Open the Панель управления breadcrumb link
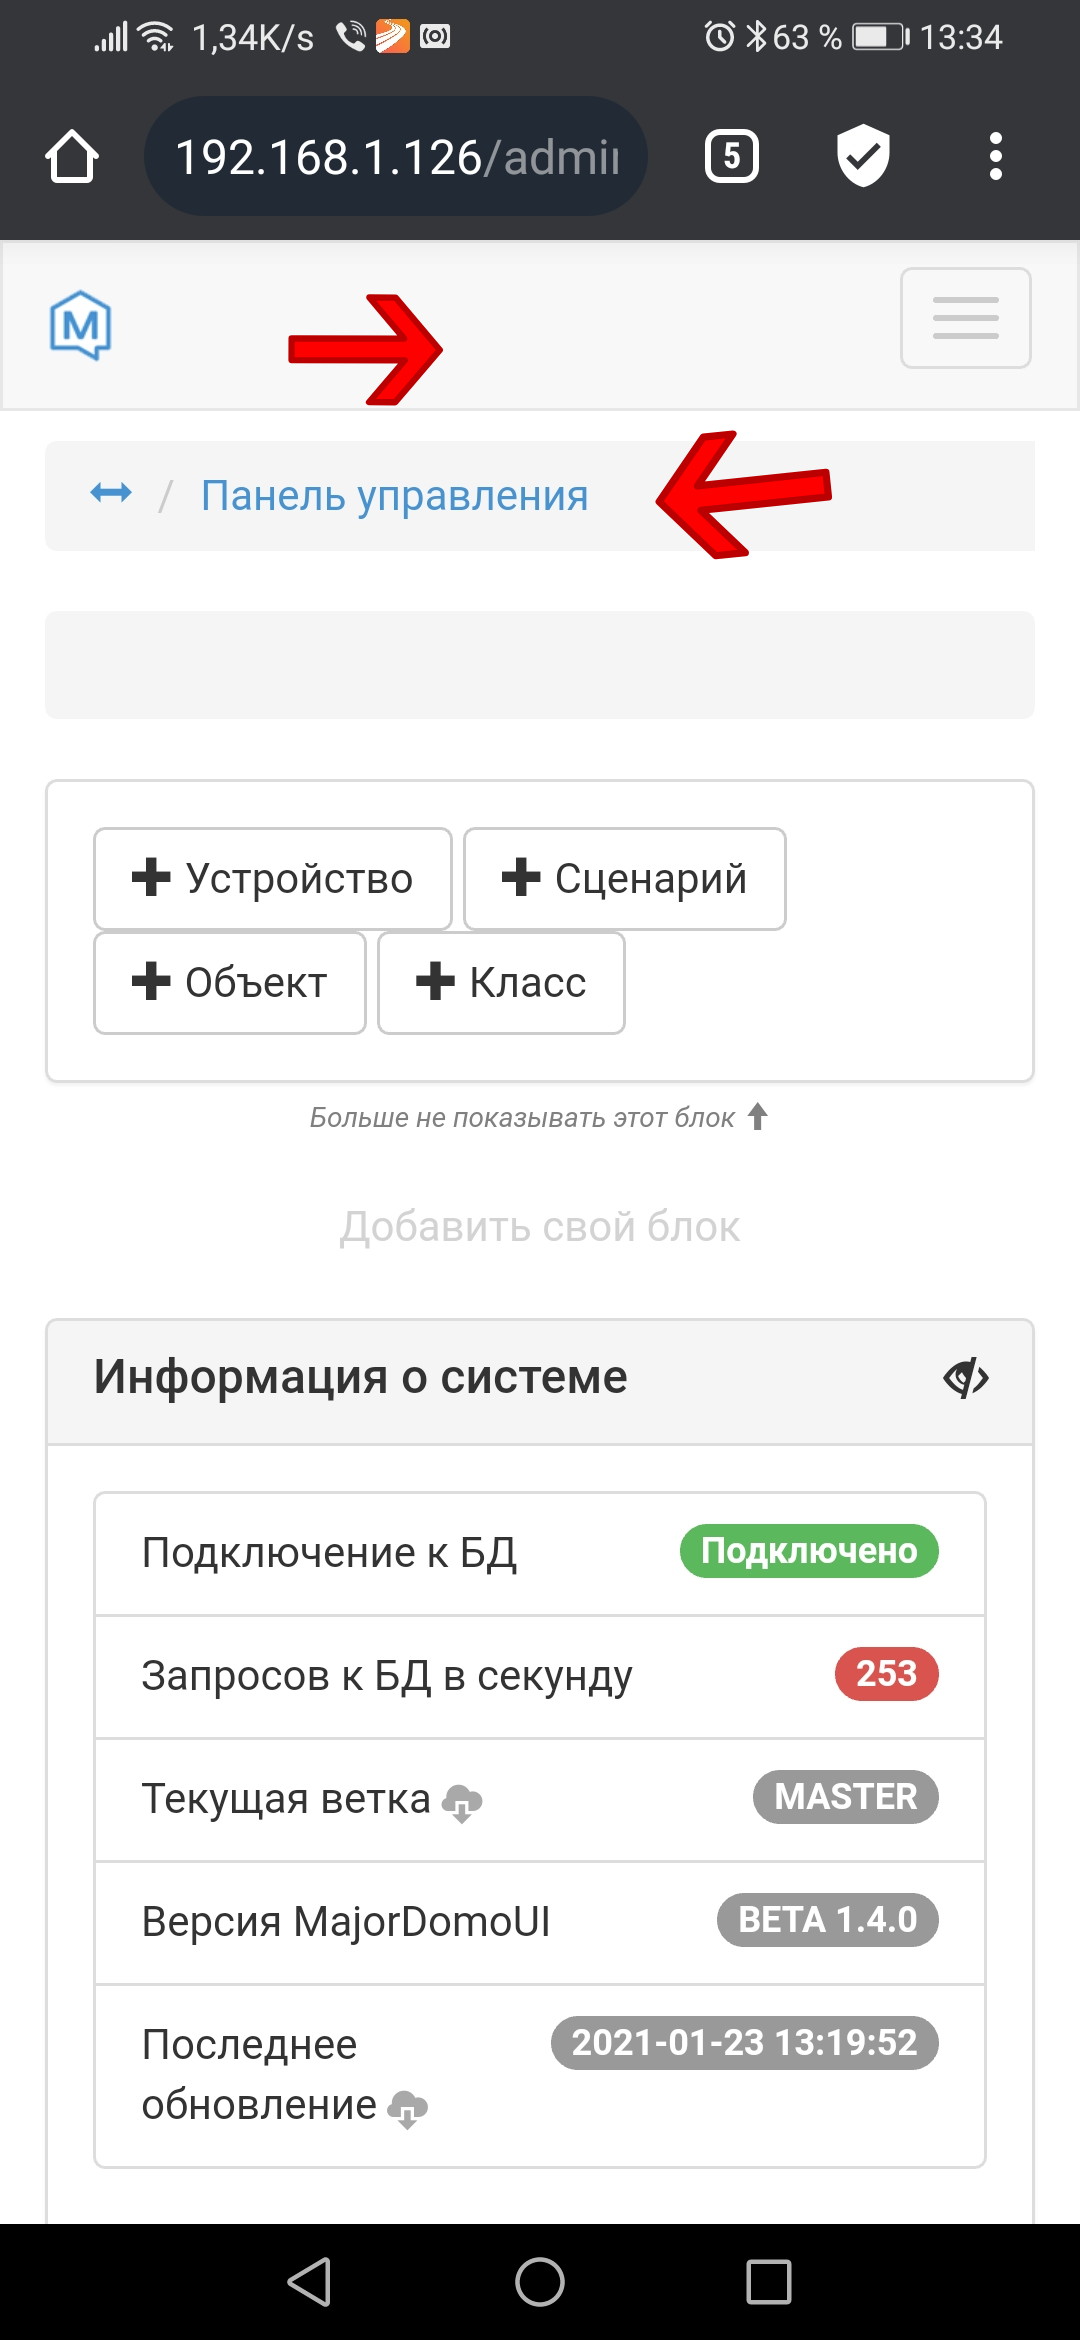Screen dimensions: 1080x2340 tap(395, 496)
